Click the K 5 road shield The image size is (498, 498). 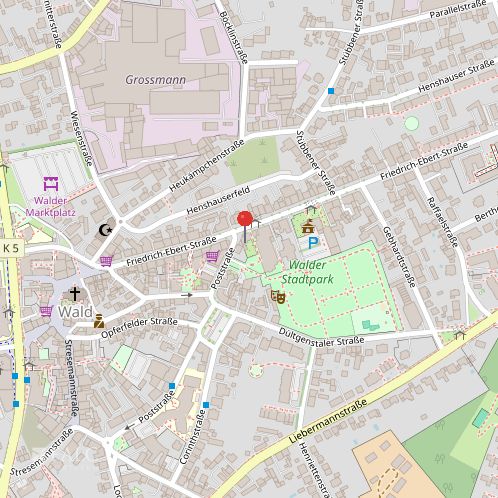pos(11,248)
